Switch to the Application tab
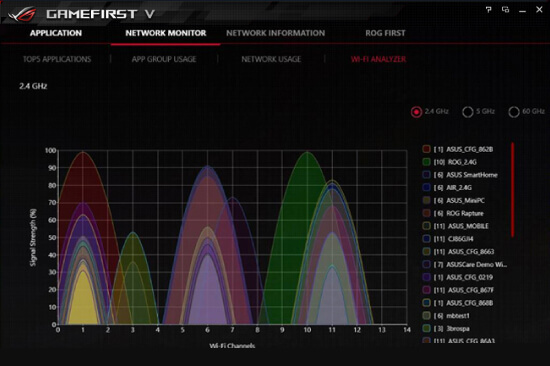550x366 pixels. tap(56, 33)
